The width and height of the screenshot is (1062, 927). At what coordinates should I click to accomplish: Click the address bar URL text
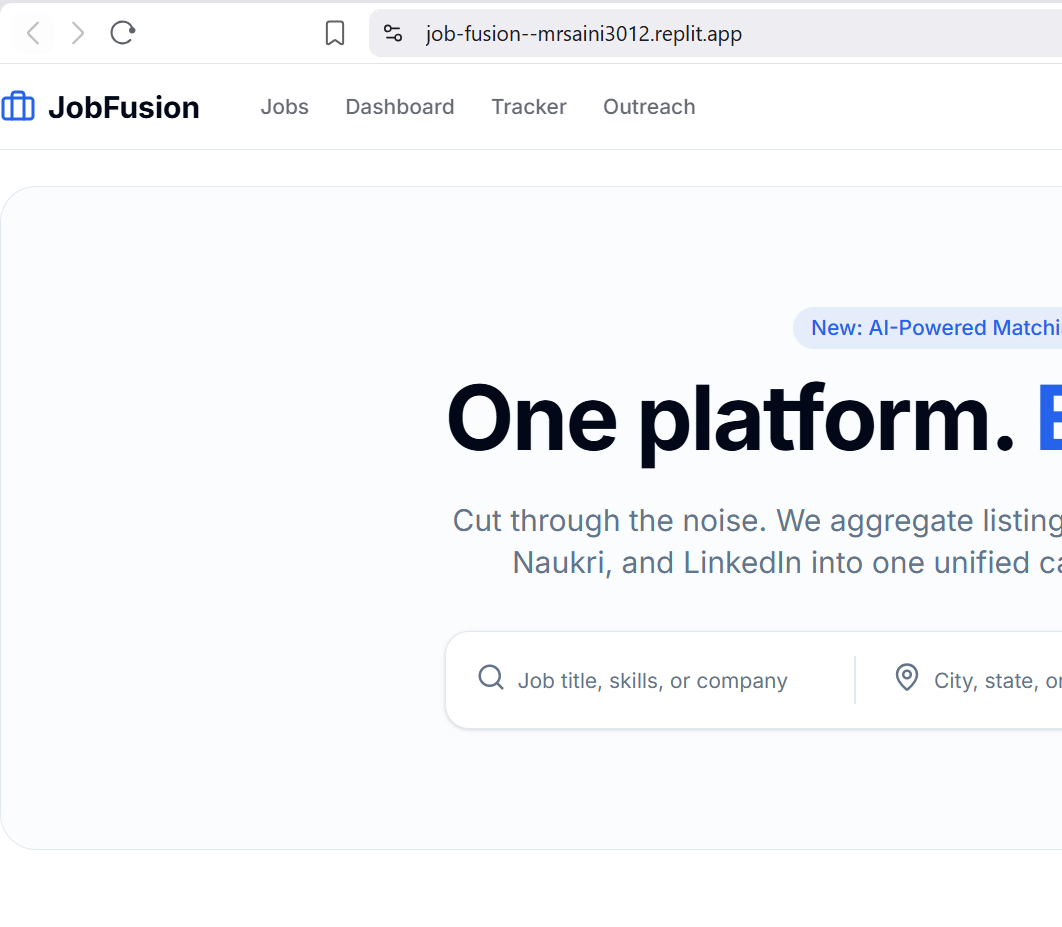[x=583, y=33]
